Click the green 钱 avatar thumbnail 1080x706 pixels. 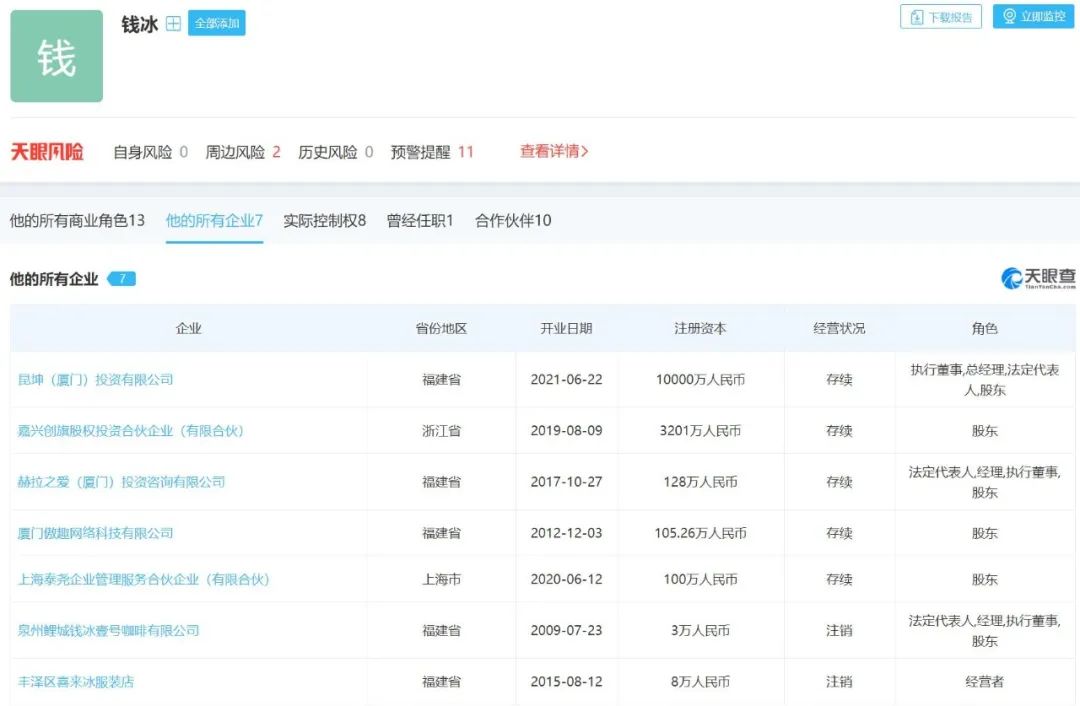point(57,57)
